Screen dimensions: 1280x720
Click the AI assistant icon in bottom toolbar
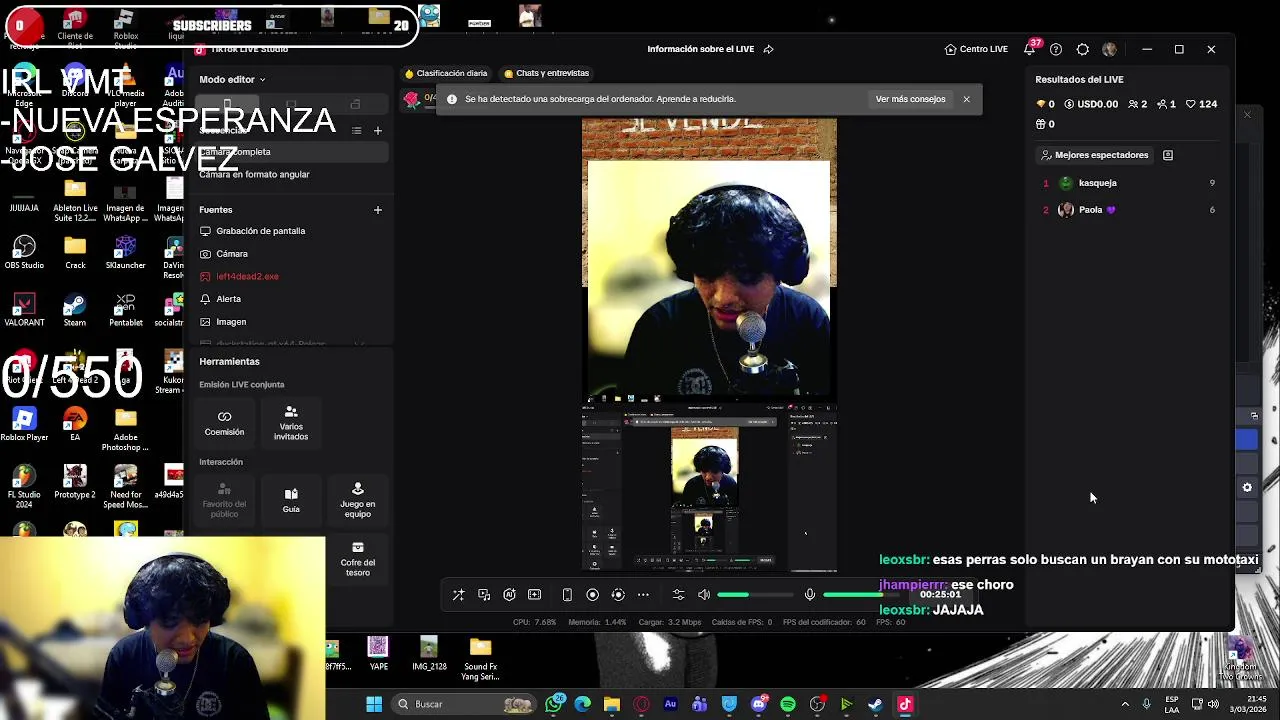click(x=509, y=595)
